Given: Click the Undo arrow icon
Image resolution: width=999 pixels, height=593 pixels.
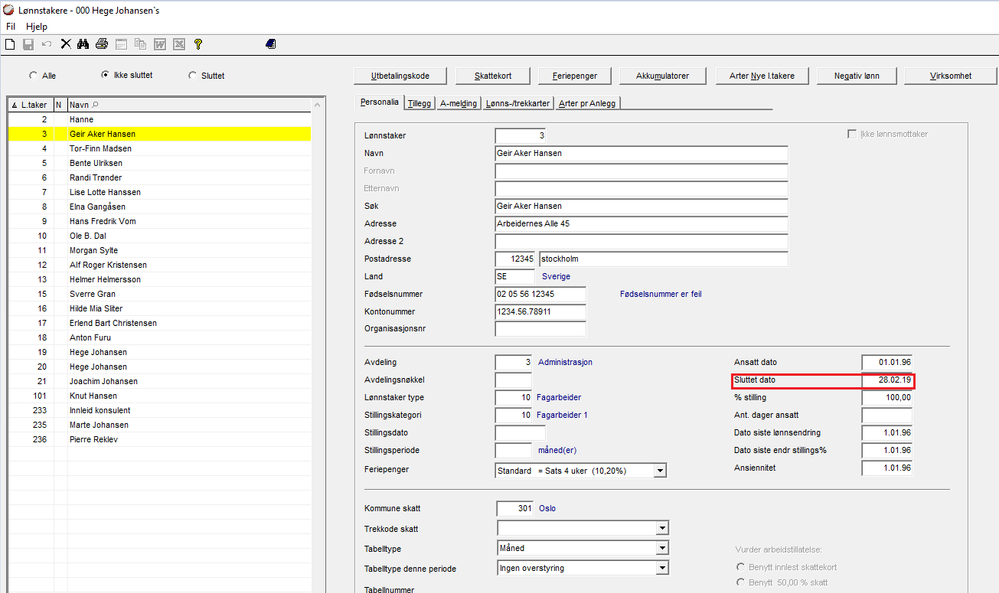Looking at the screenshot, I should point(47,44).
